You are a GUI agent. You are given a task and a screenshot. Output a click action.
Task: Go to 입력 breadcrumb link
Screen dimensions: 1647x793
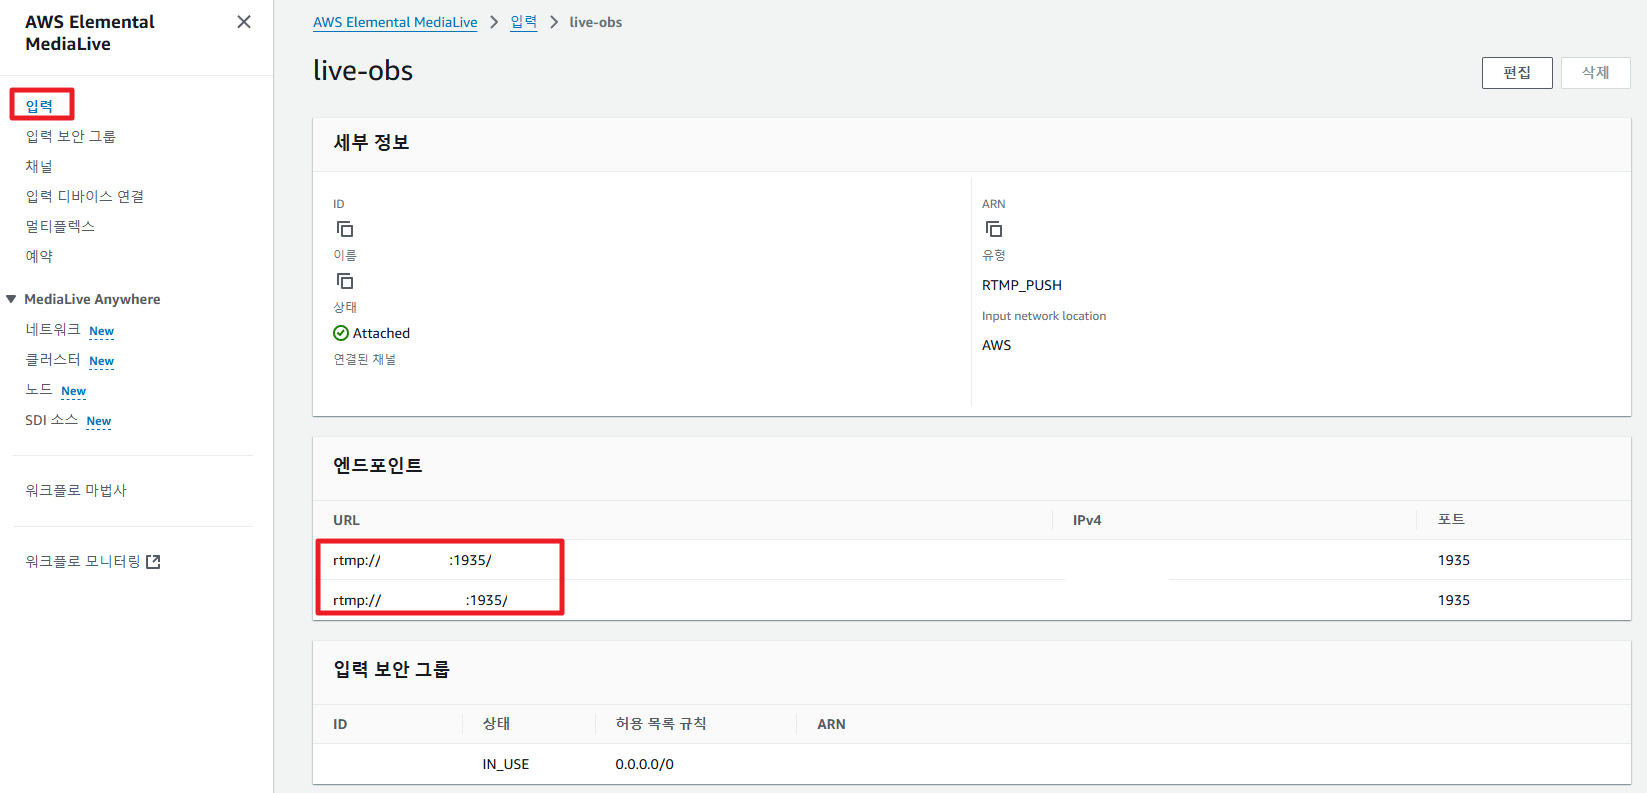point(524,22)
